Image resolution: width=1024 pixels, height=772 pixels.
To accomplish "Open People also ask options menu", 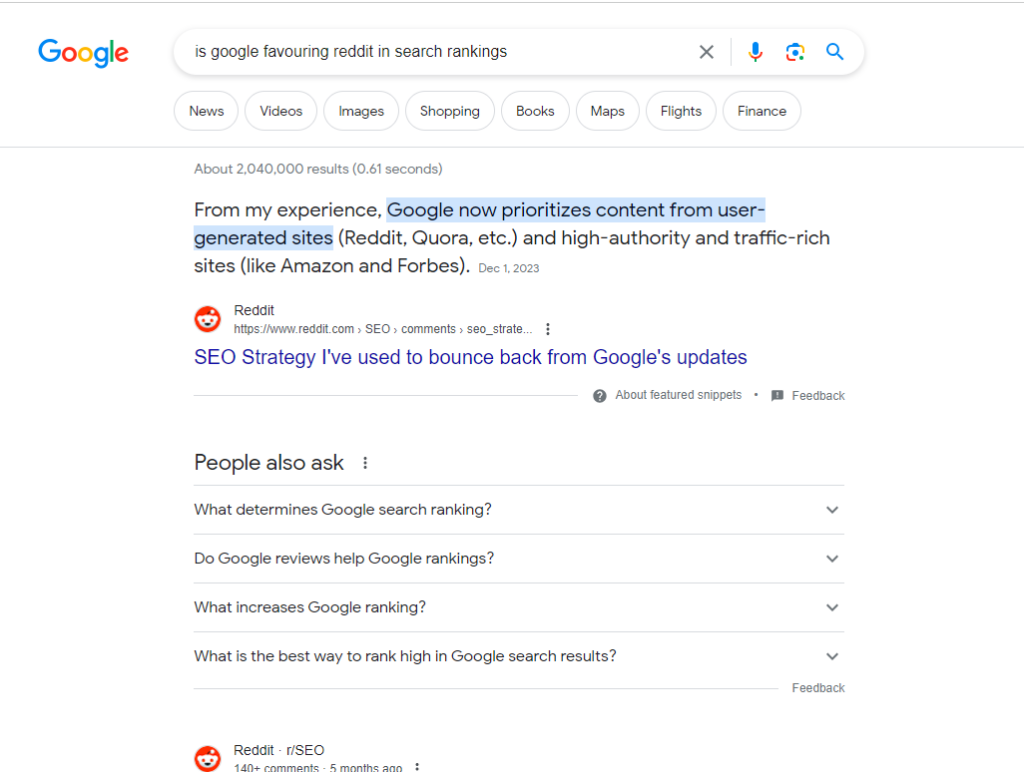I will point(365,463).
